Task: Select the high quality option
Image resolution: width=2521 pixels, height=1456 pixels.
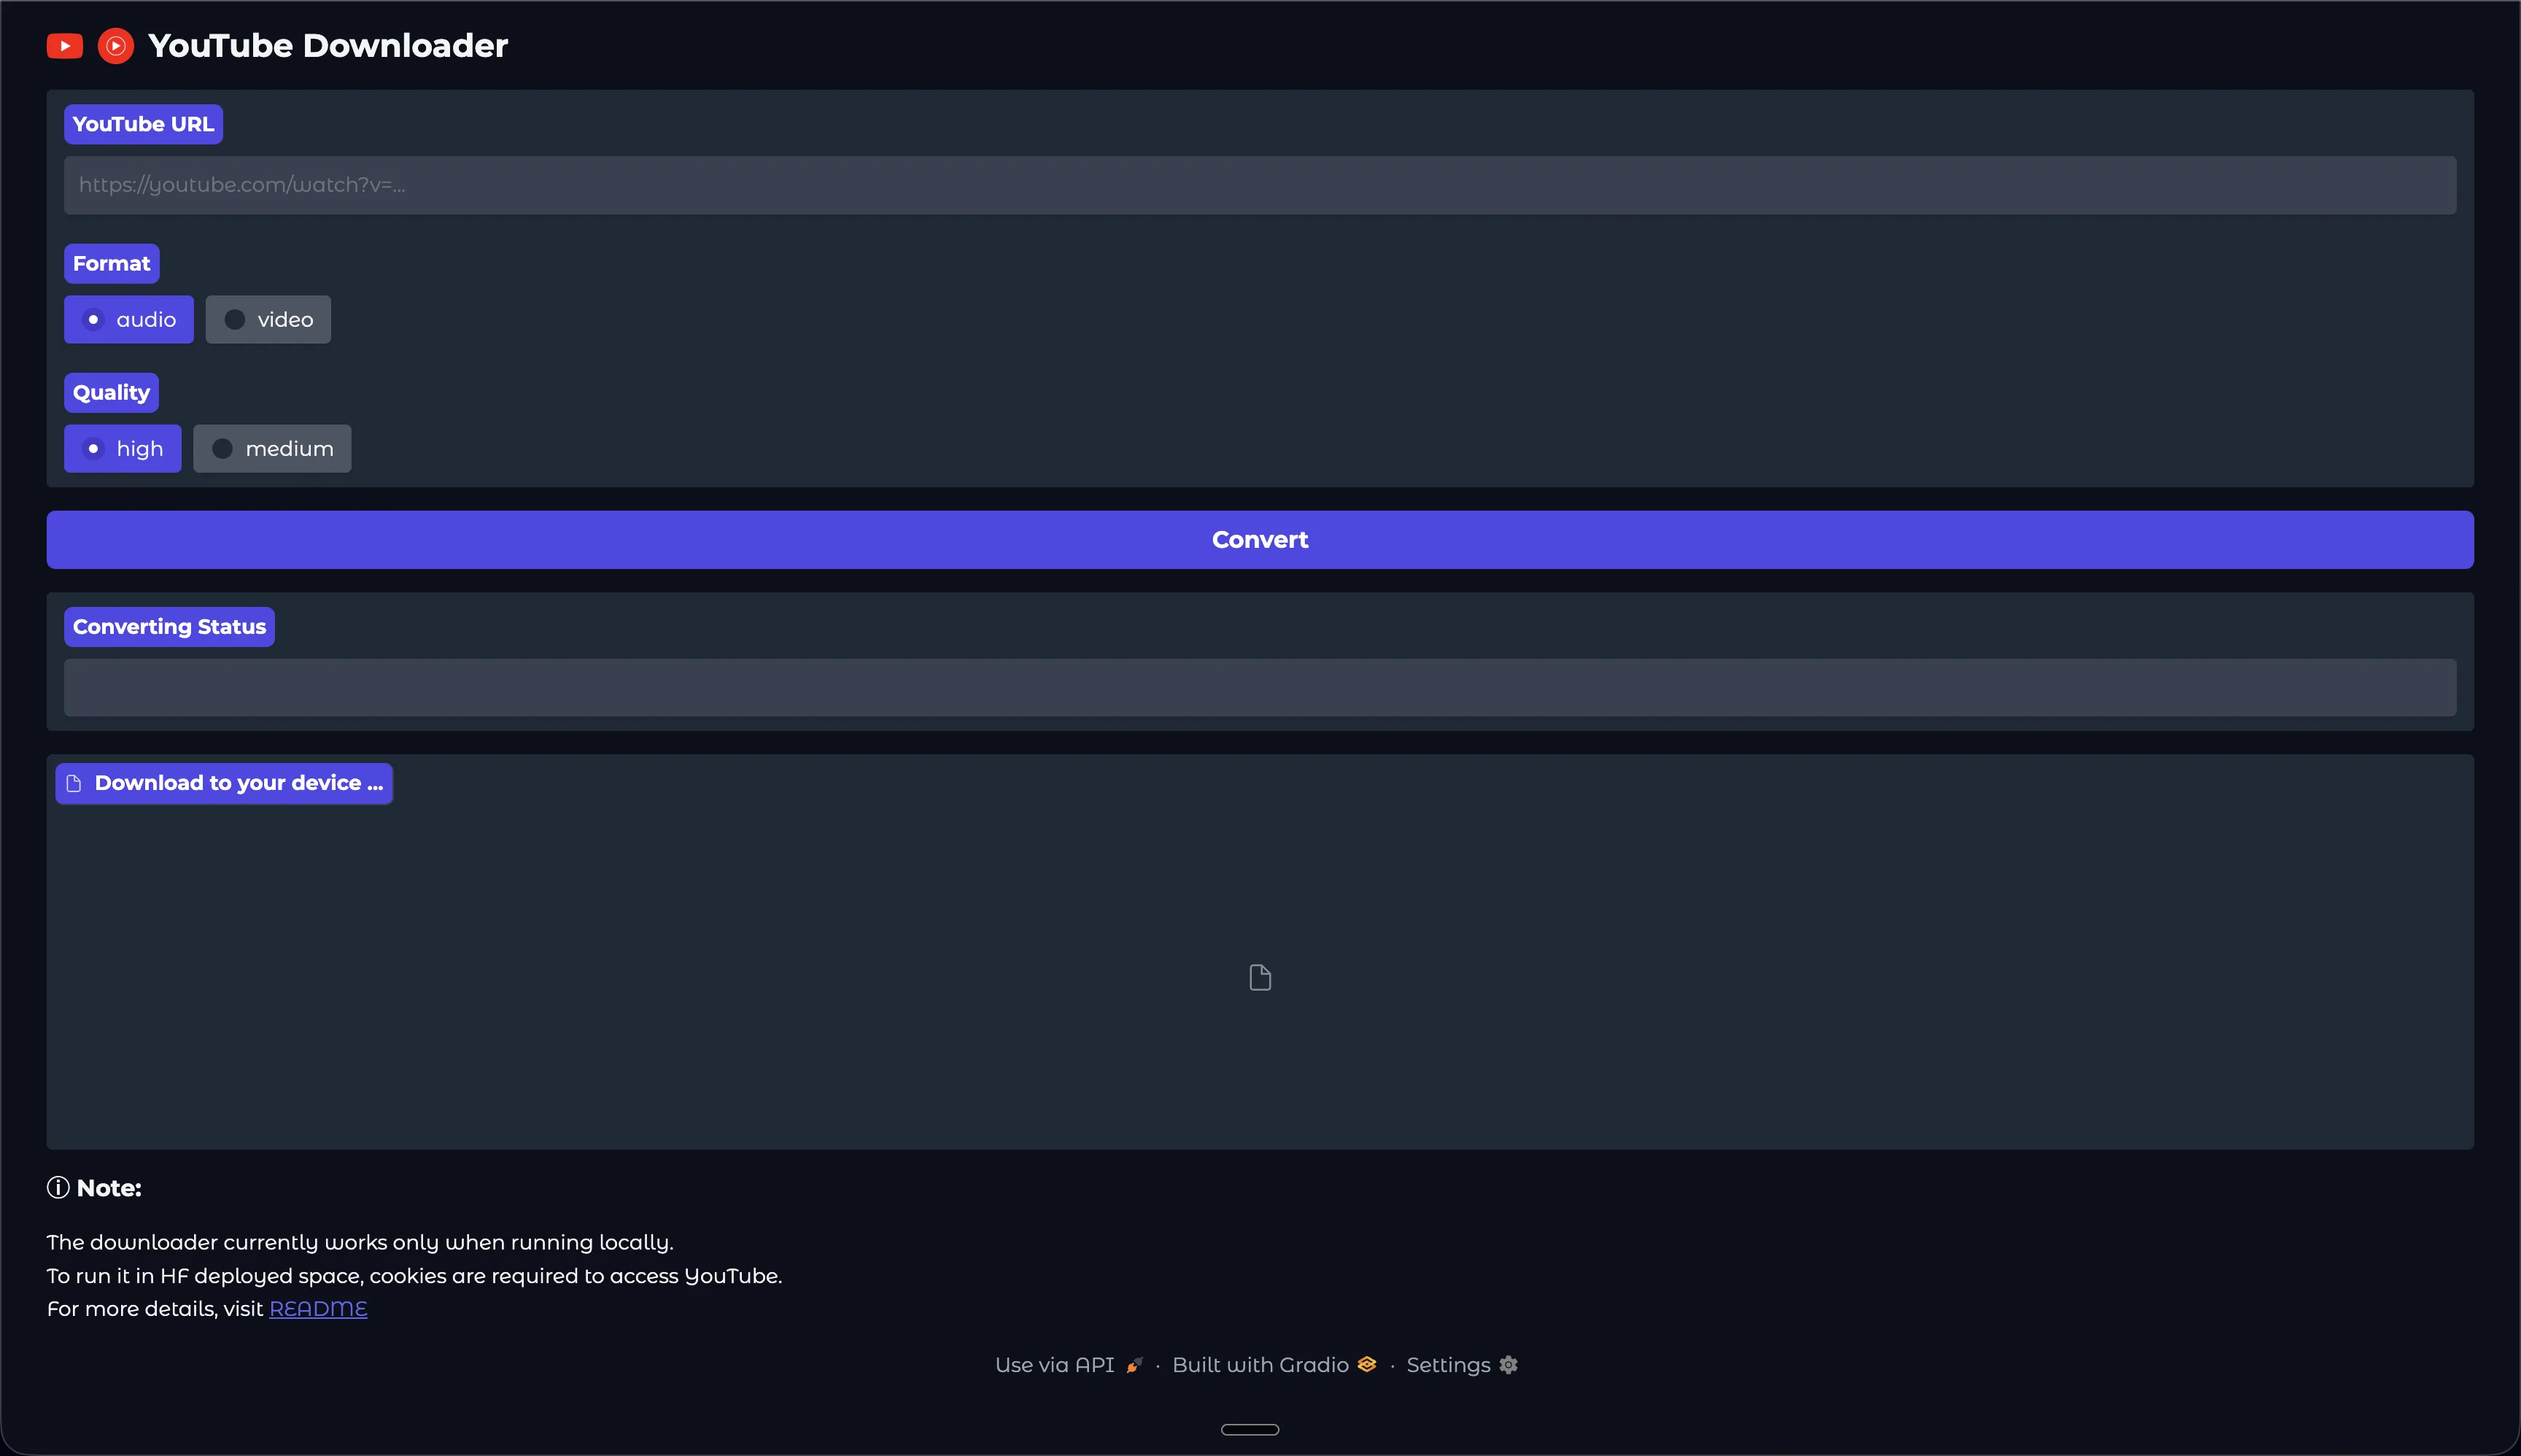Action: point(122,448)
